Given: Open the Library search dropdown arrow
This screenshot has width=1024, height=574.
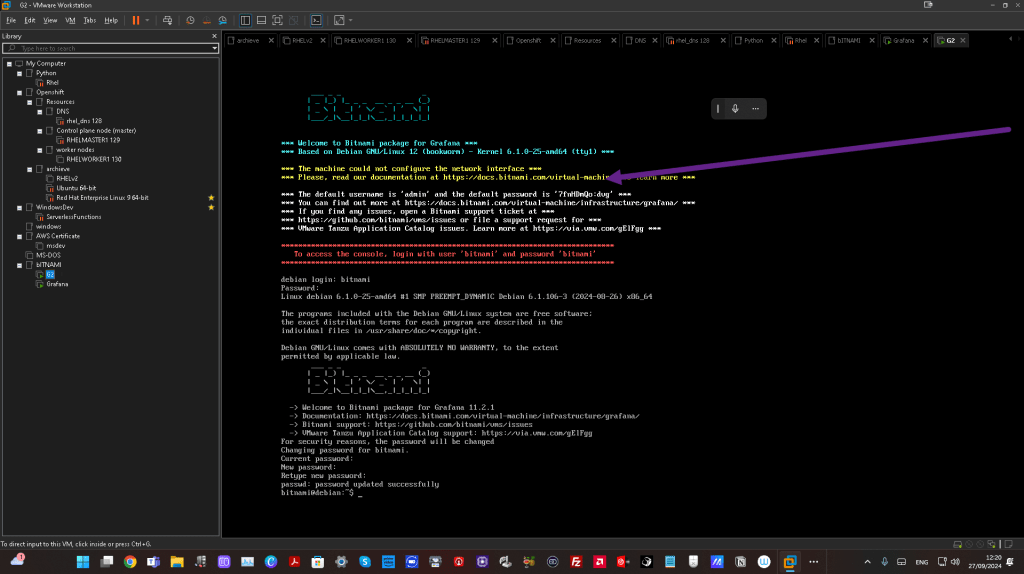Looking at the screenshot, I should [214, 48].
